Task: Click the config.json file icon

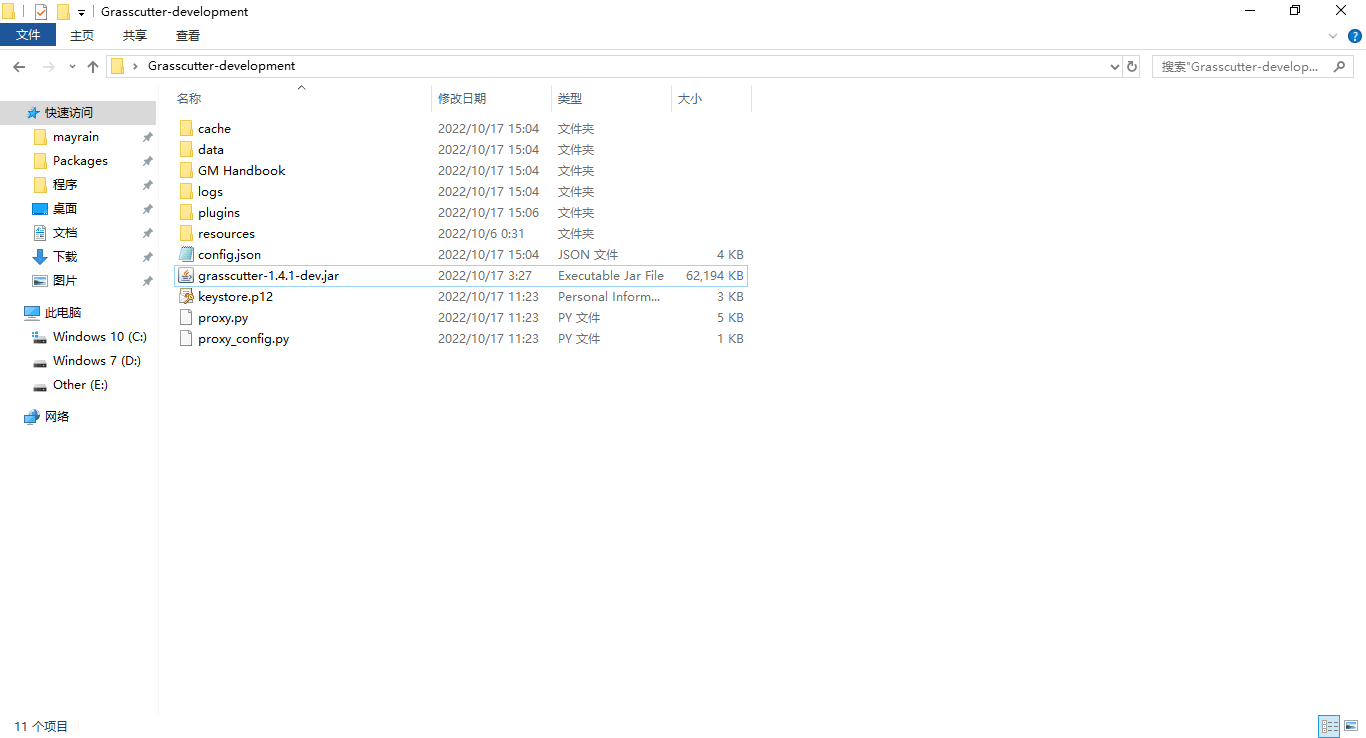Action: [185, 254]
